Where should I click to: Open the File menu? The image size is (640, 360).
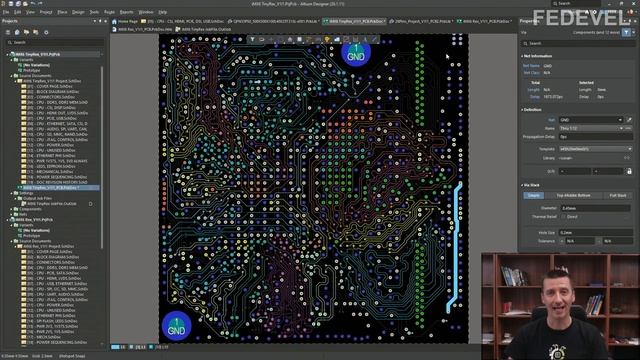tap(6, 12)
